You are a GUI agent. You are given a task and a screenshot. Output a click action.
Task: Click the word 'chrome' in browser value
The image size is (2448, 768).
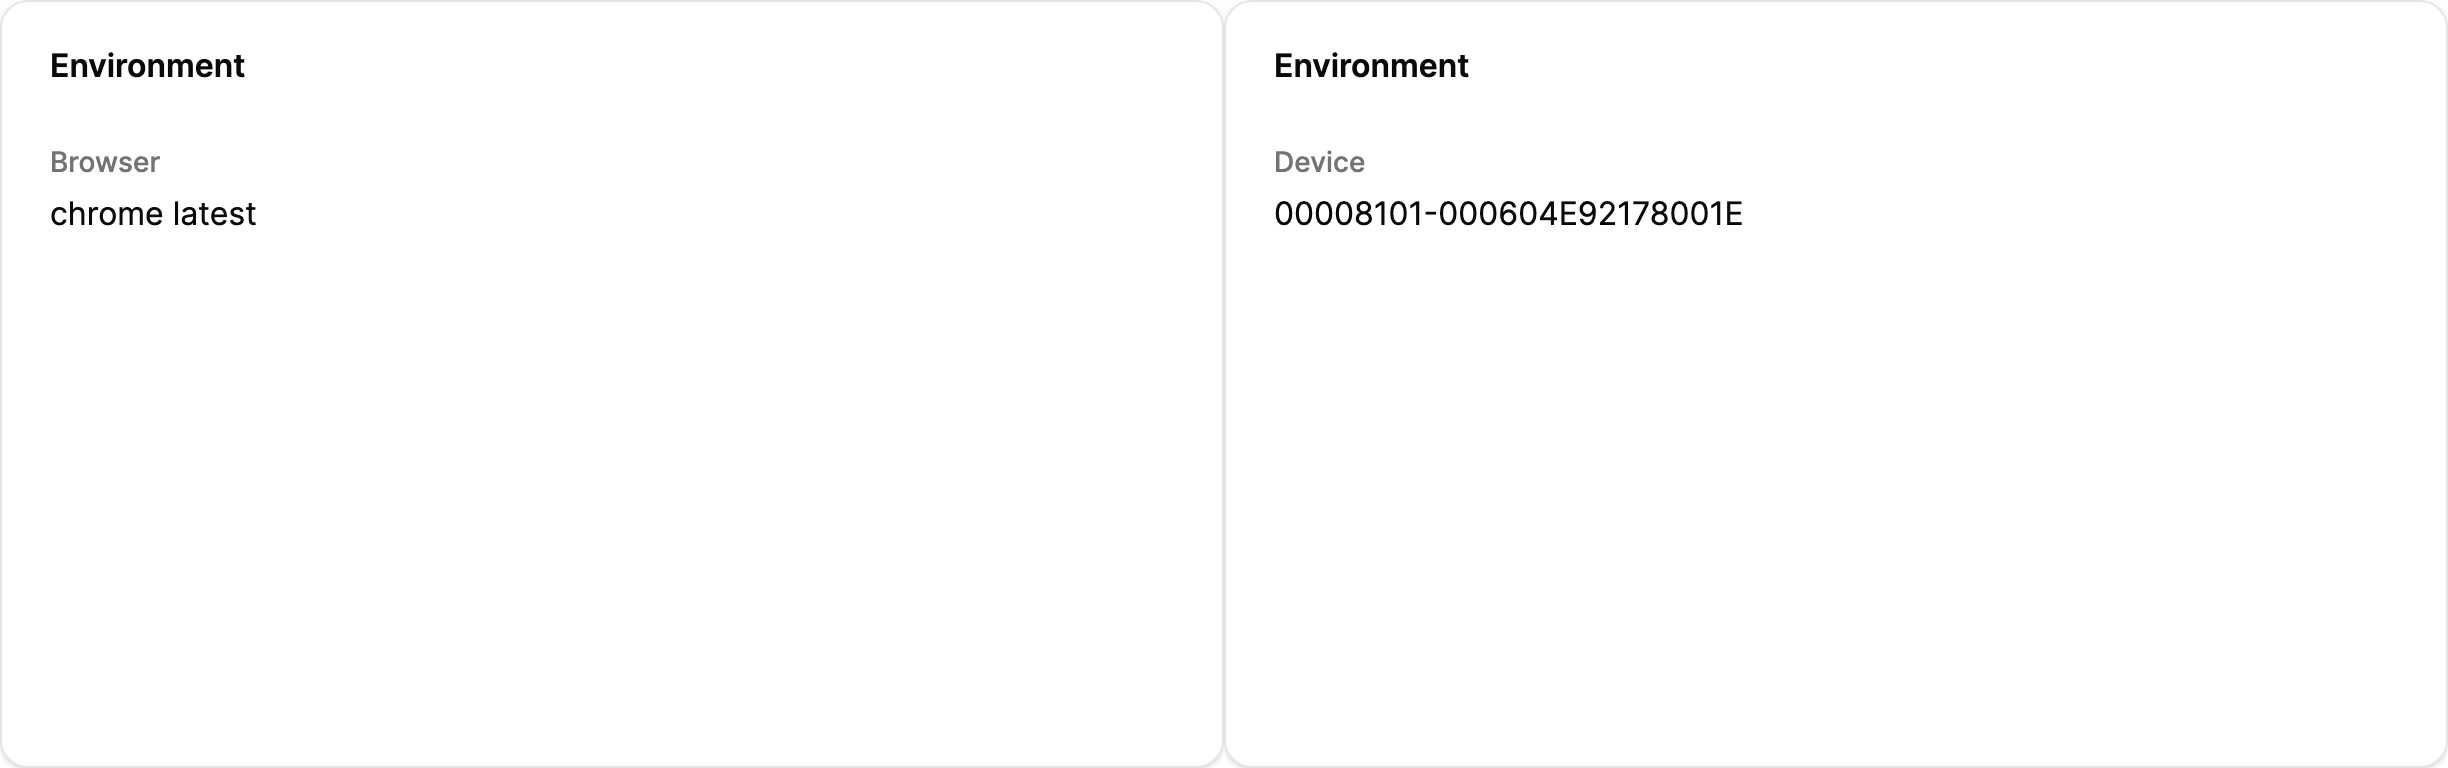(x=106, y=214)
